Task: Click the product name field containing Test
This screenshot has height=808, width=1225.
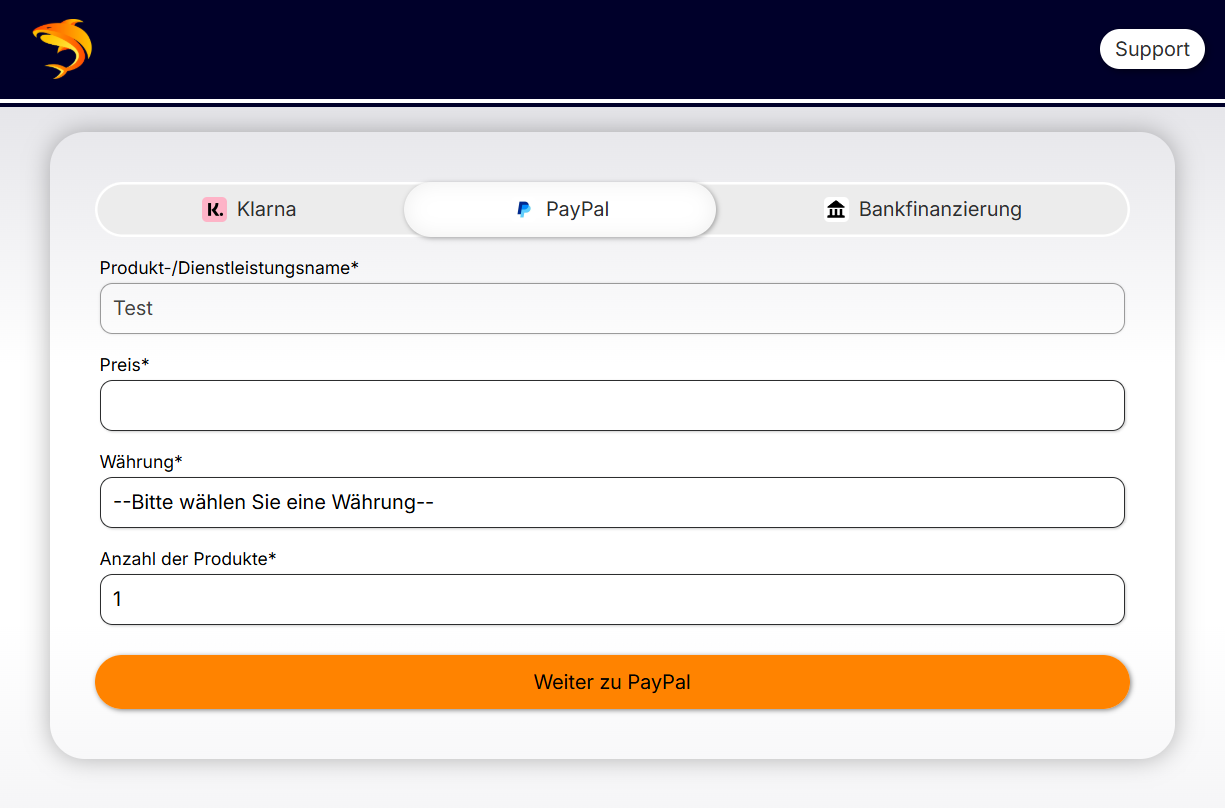Action: tap(612, 308)
